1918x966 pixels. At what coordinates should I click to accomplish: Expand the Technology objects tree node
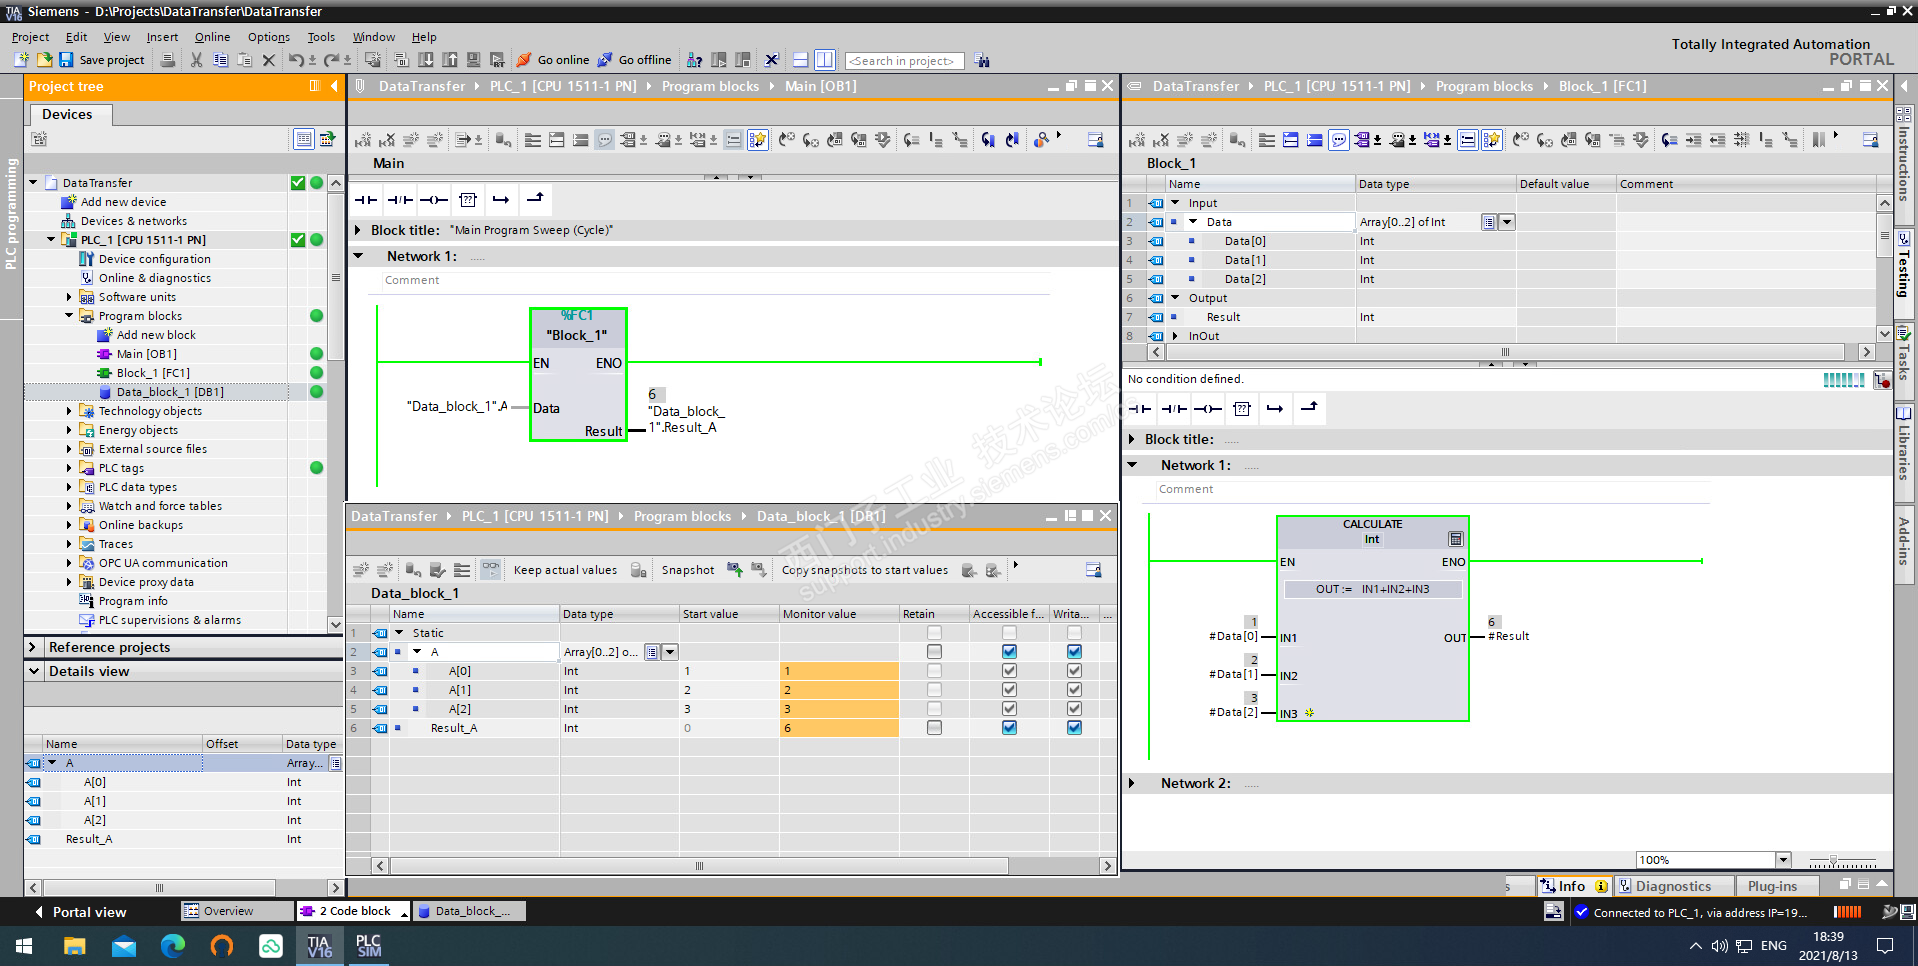pos(69,411)
